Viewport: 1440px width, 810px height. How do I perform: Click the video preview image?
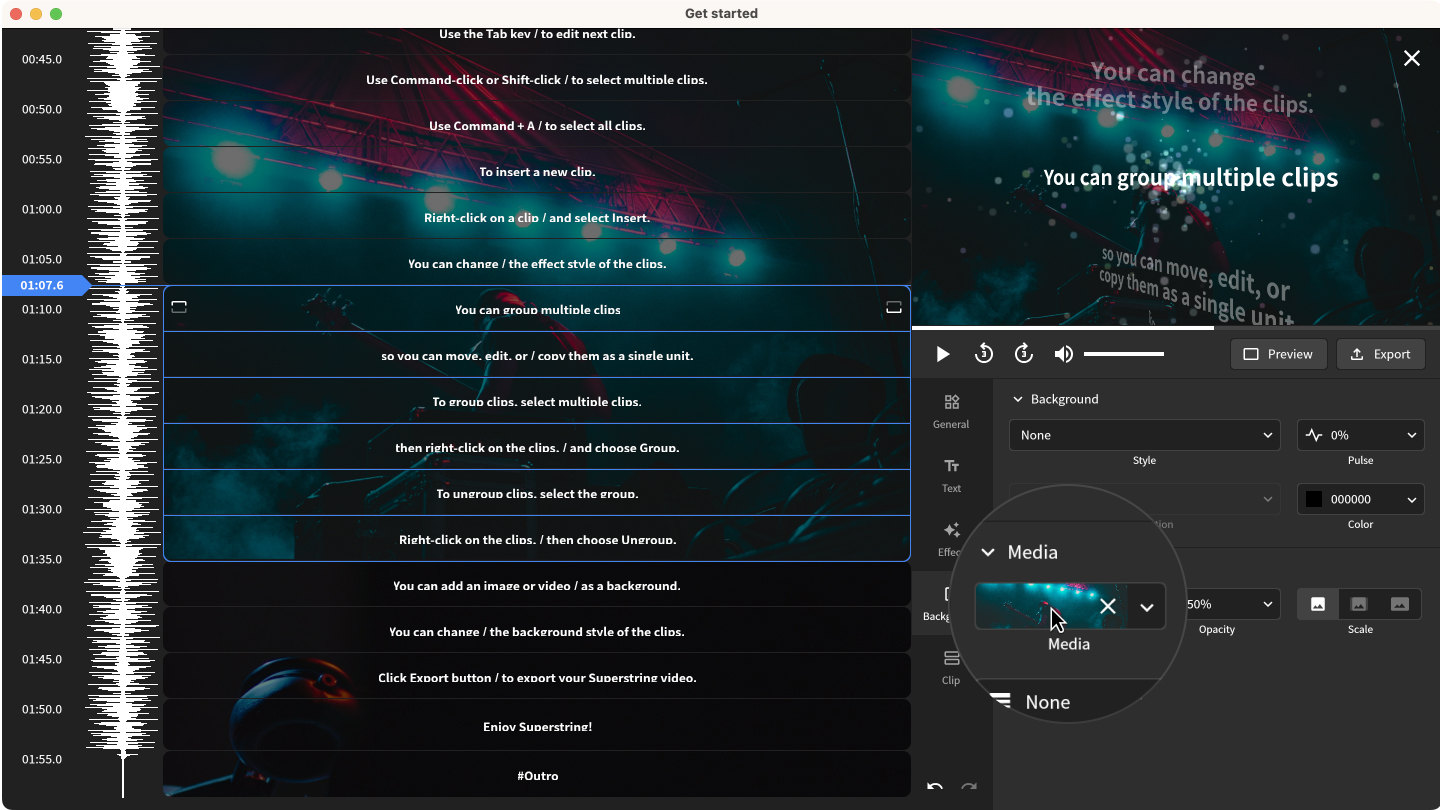(x=1175, y=176)
